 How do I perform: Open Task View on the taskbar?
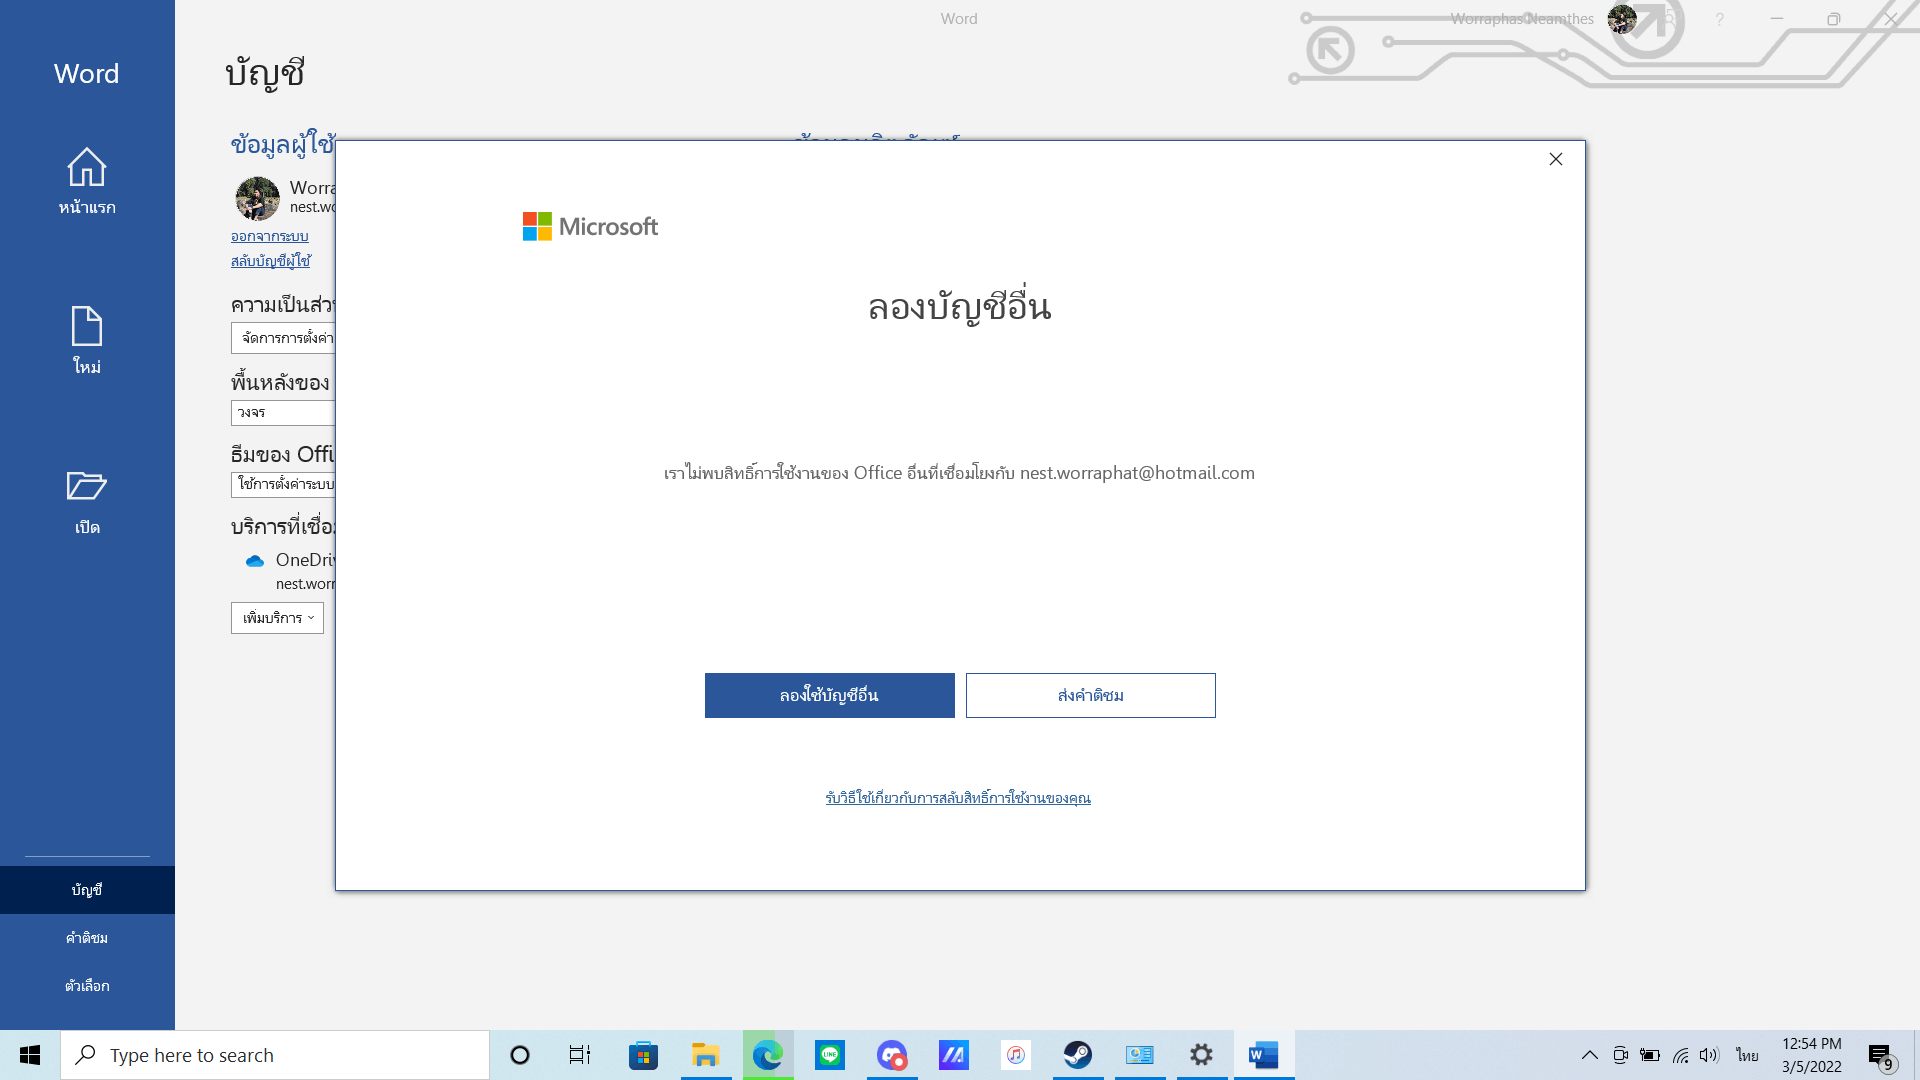point(580,1055)
